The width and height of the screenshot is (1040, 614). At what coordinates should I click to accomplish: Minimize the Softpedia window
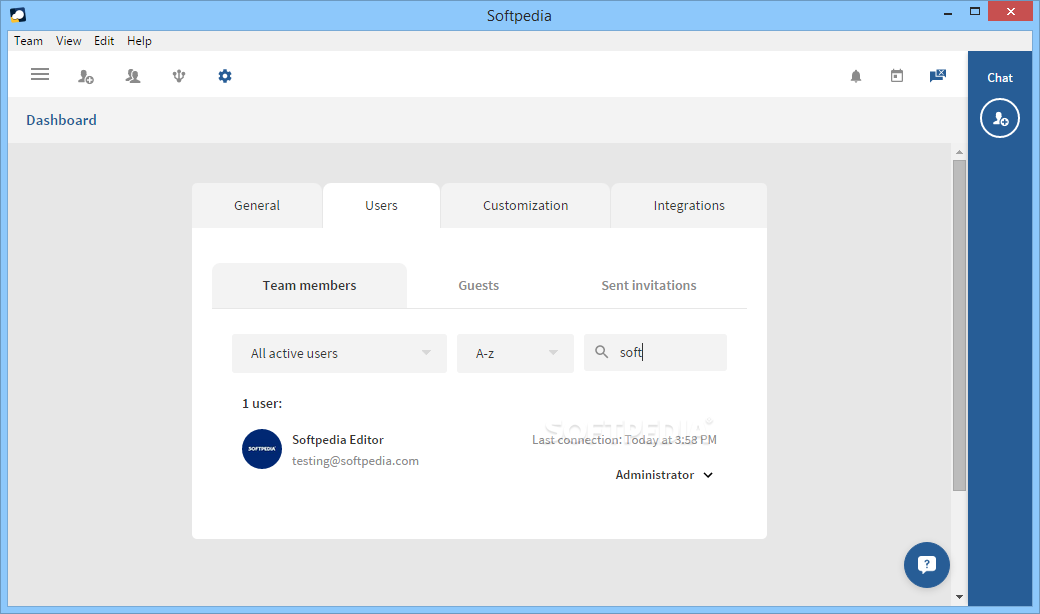[948, 12]
